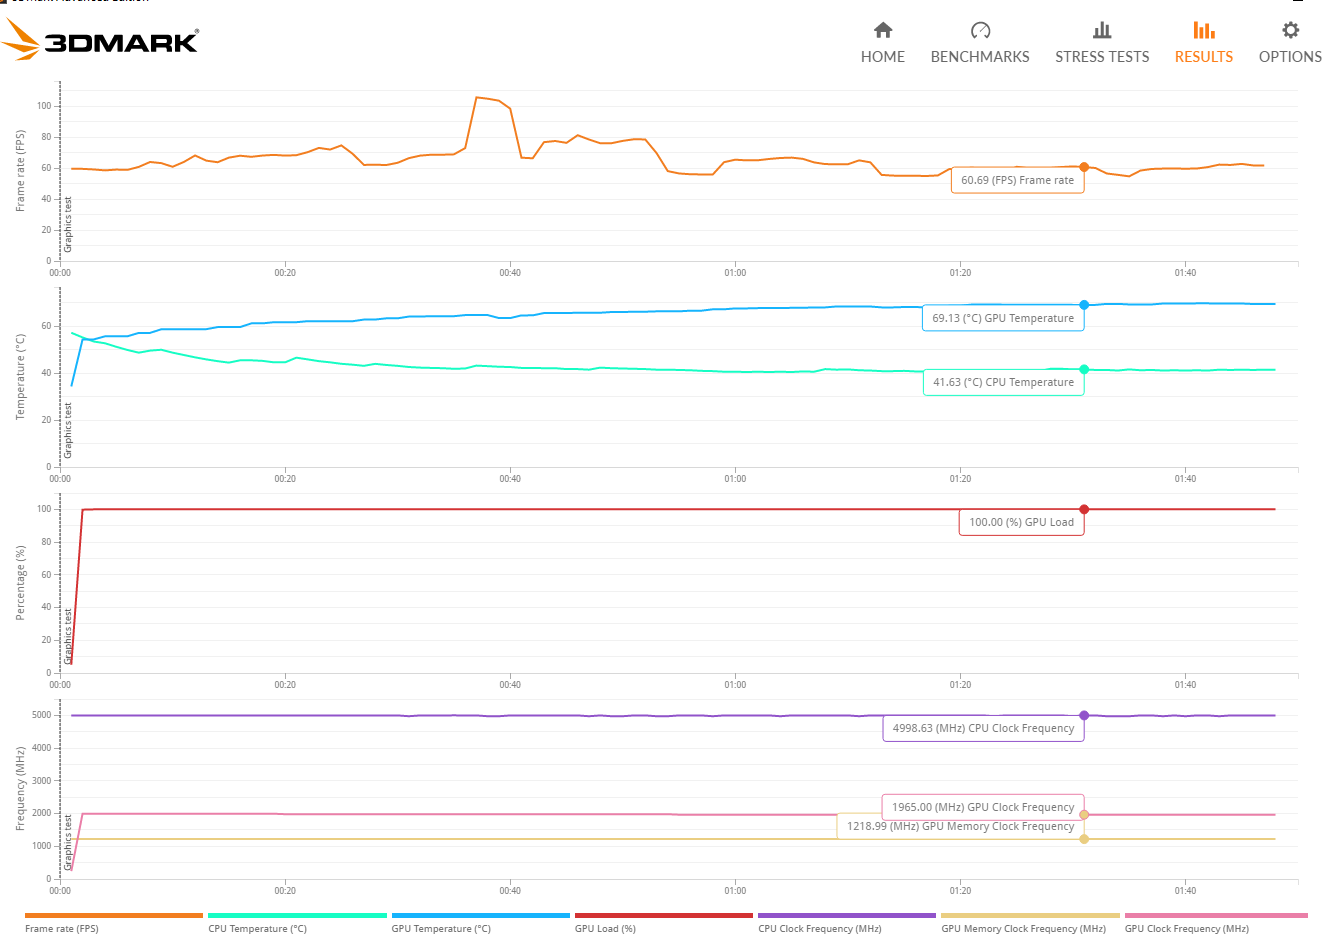This screenshot has width=1327, height=943.
Task: Click the blue GPU Temperature data point
Action: 1084,305
